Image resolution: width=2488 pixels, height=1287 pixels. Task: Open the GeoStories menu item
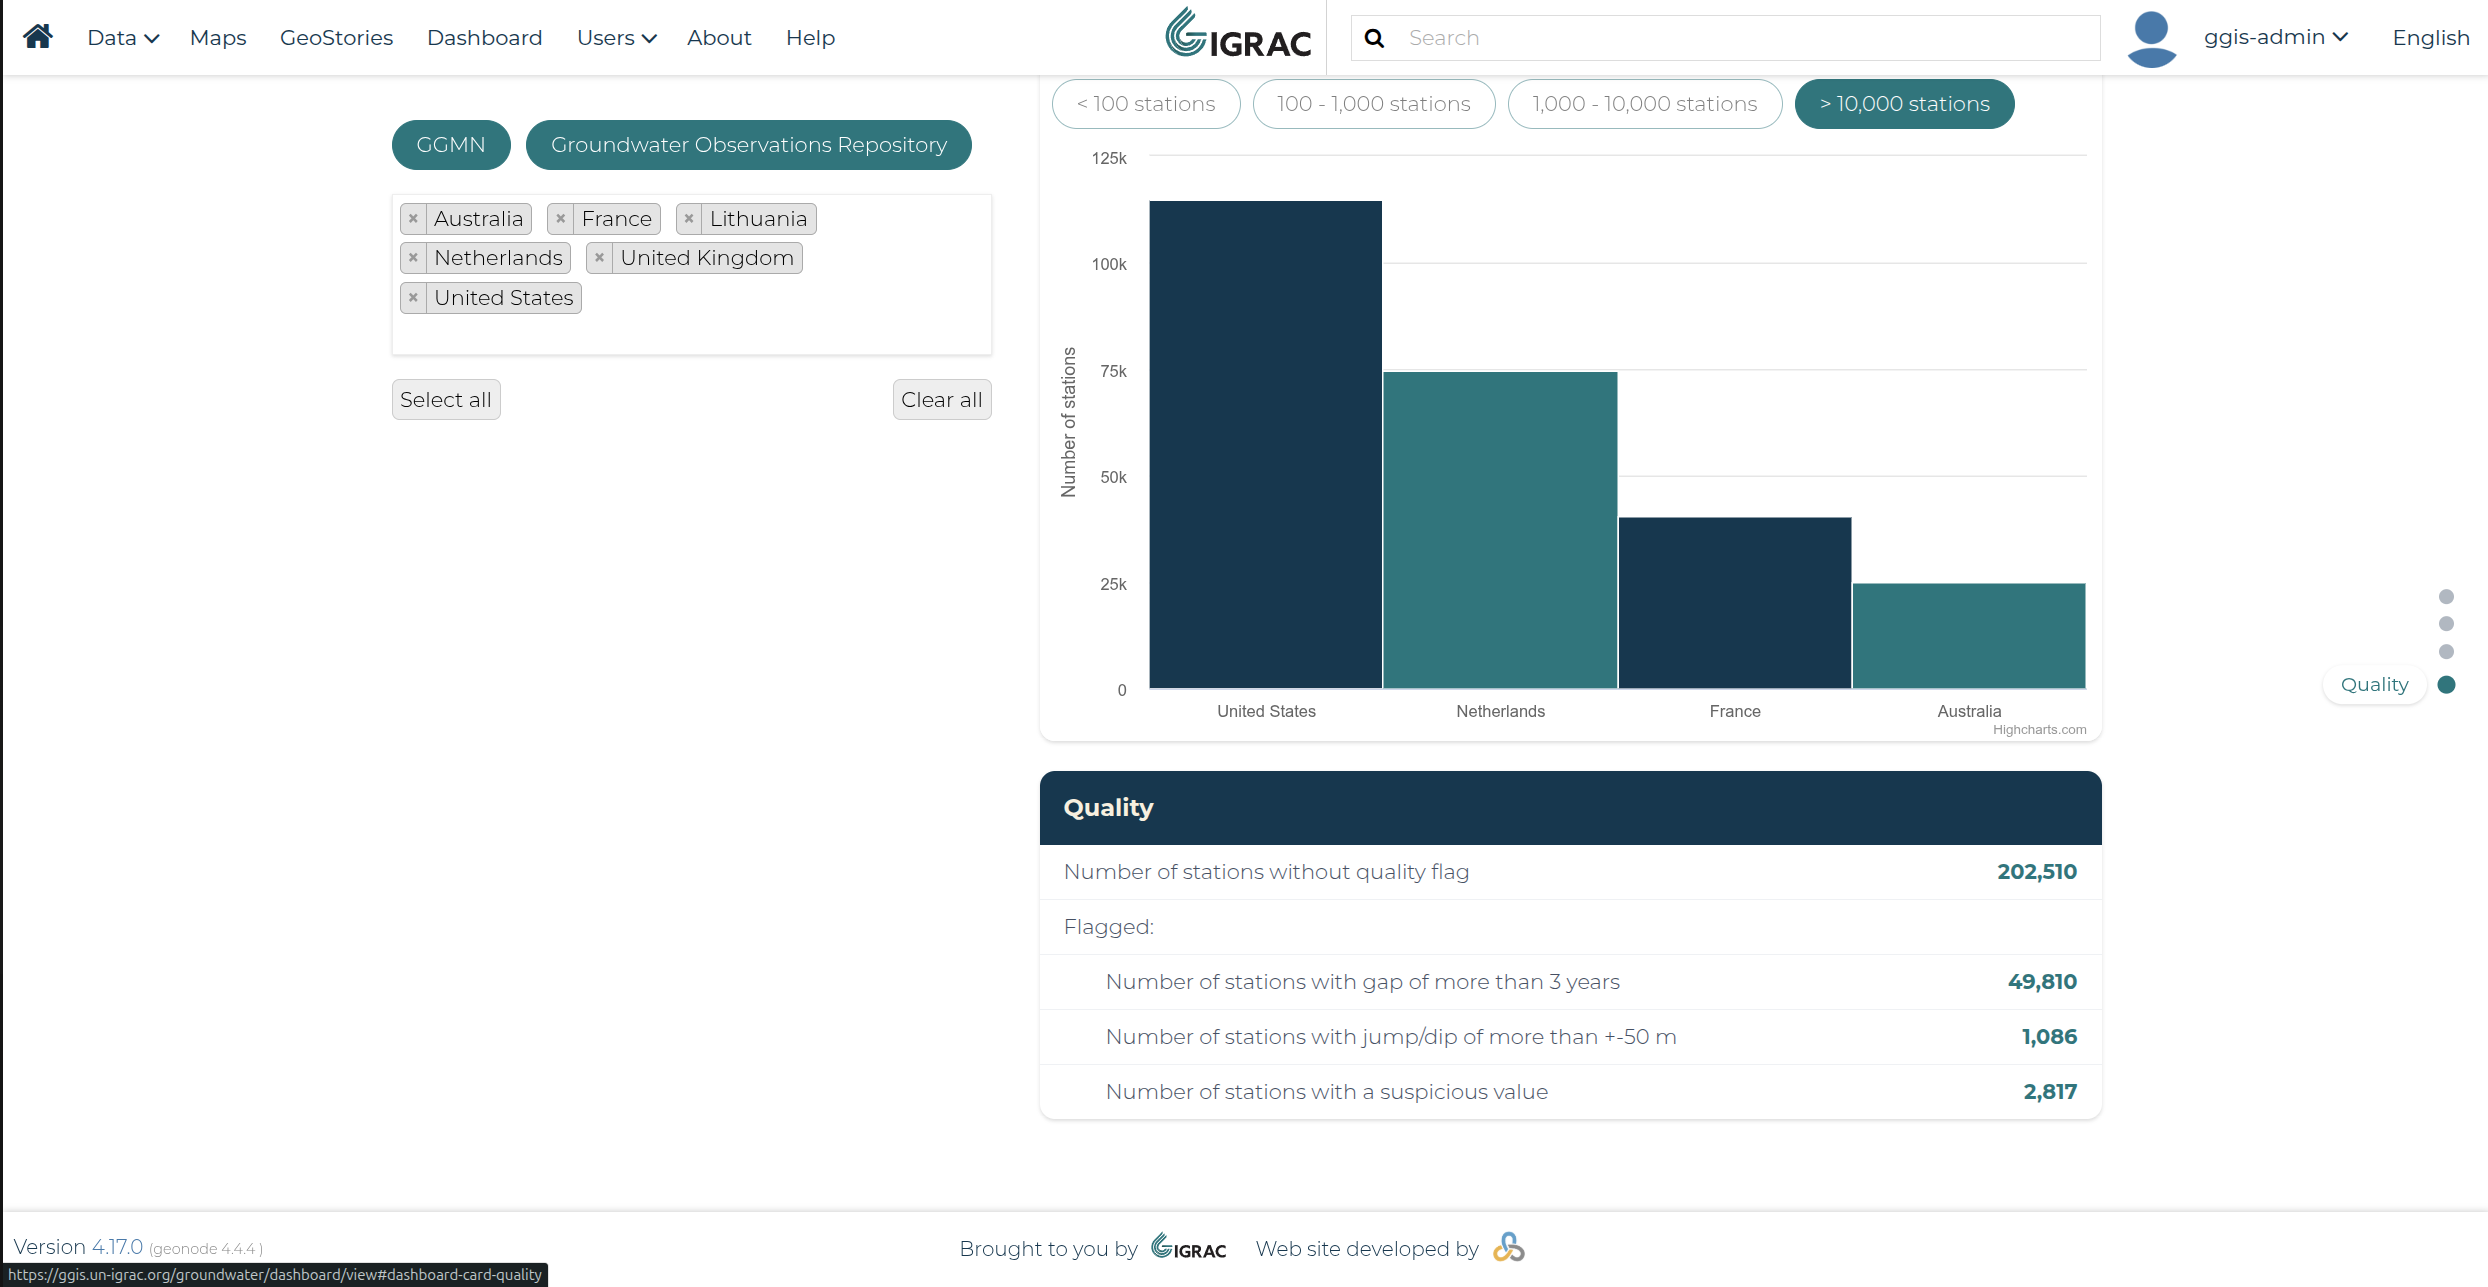pos(336,38)
